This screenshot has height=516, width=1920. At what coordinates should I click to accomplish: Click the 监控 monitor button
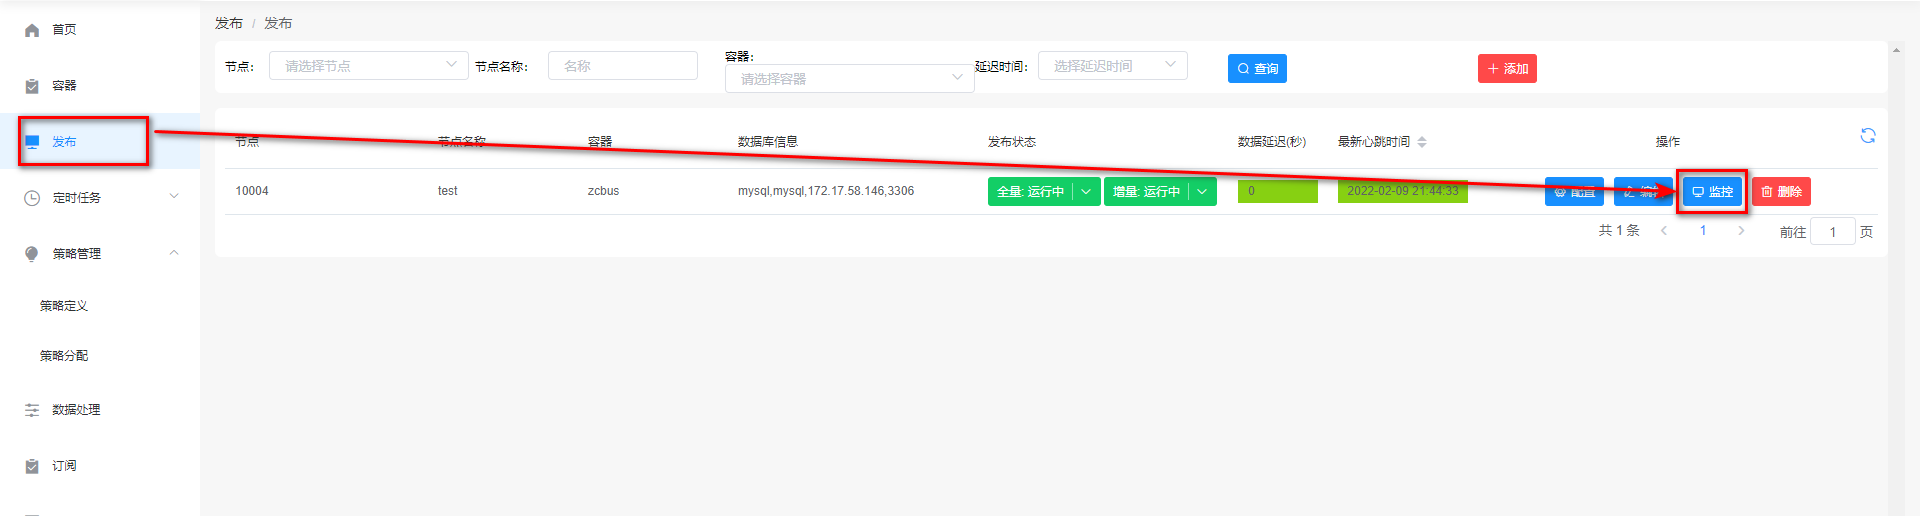pos(1712,192)
